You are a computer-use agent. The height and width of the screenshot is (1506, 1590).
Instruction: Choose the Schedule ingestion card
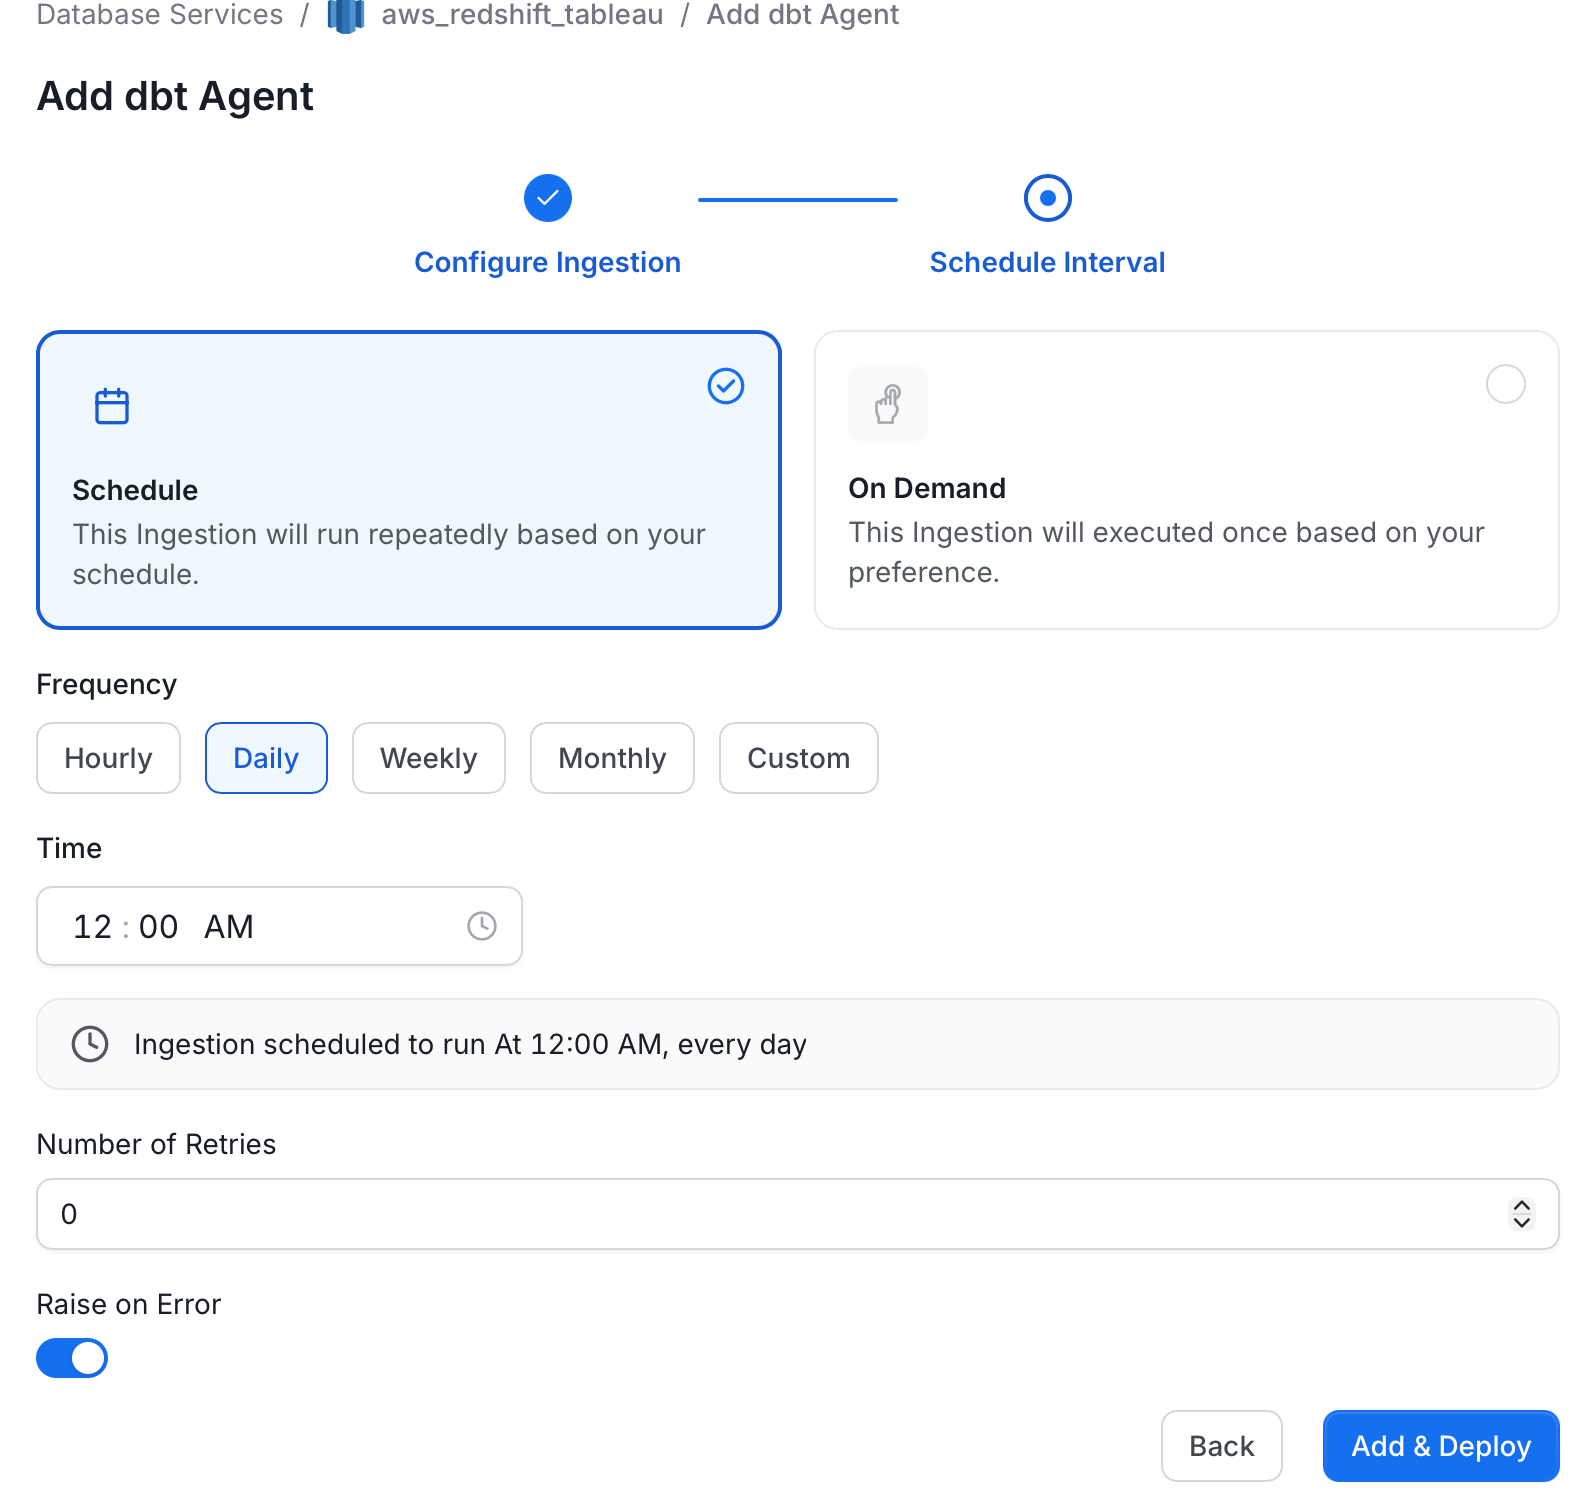(x=409, y=480)
